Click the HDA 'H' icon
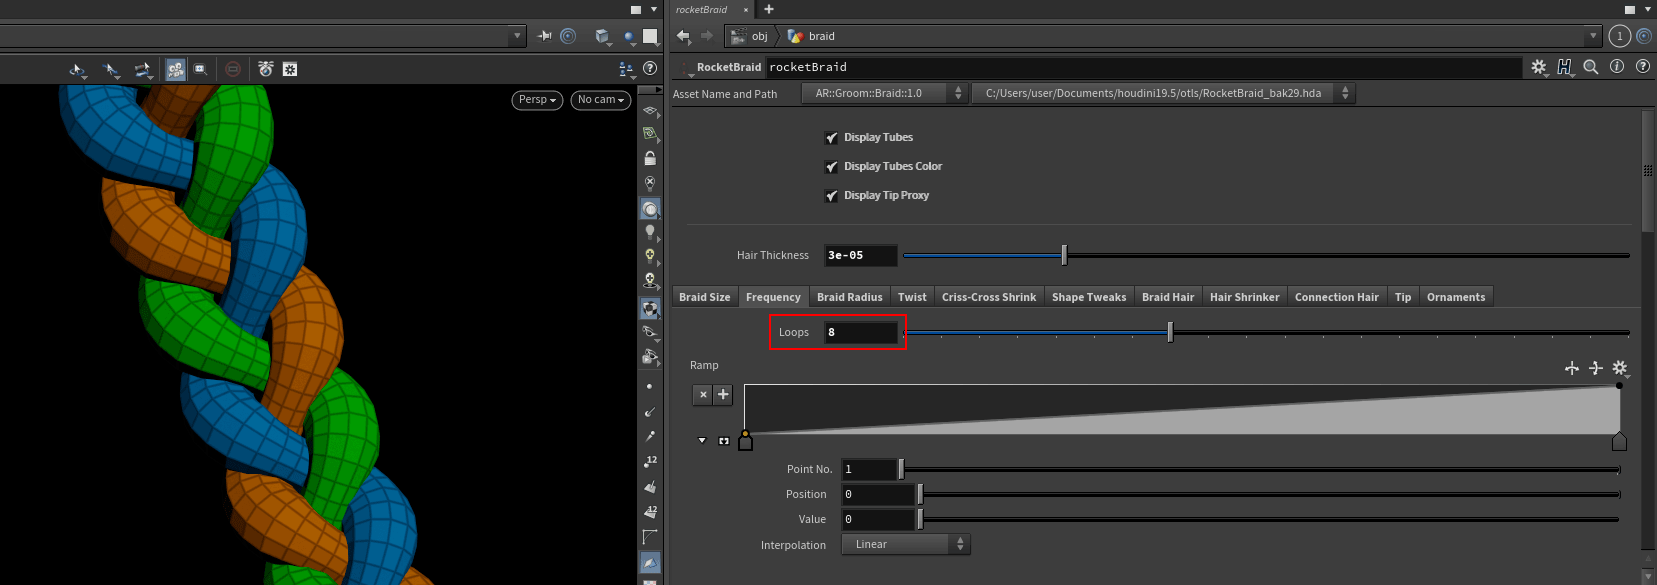 [x=1565, y=67]
